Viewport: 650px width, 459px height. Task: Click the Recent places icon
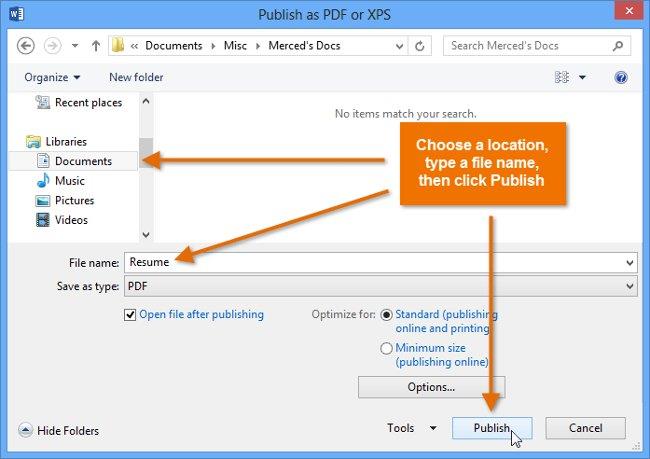43,102
